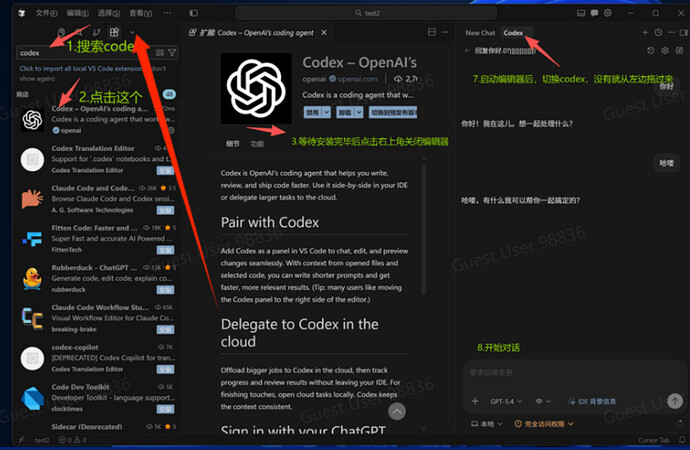
Task: Toggle the panel layout icon in title bar
Action: (581, 13)
